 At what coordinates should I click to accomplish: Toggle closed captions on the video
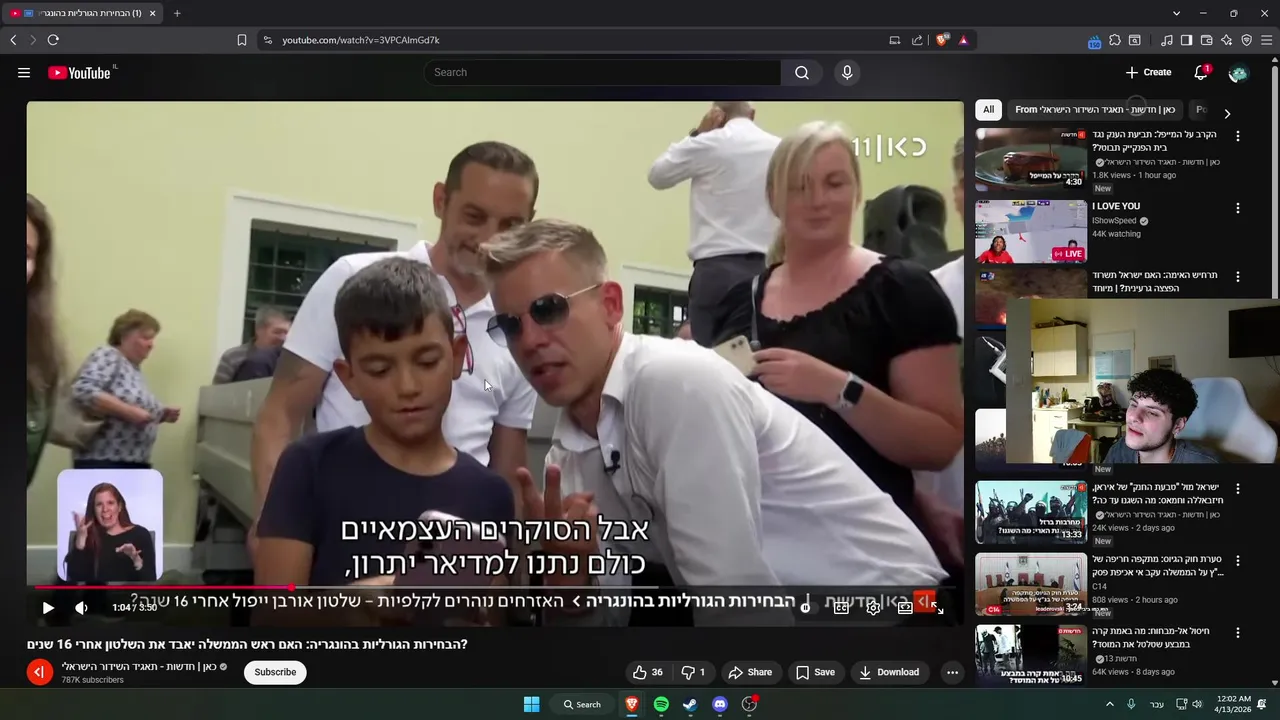click(842, 607)
